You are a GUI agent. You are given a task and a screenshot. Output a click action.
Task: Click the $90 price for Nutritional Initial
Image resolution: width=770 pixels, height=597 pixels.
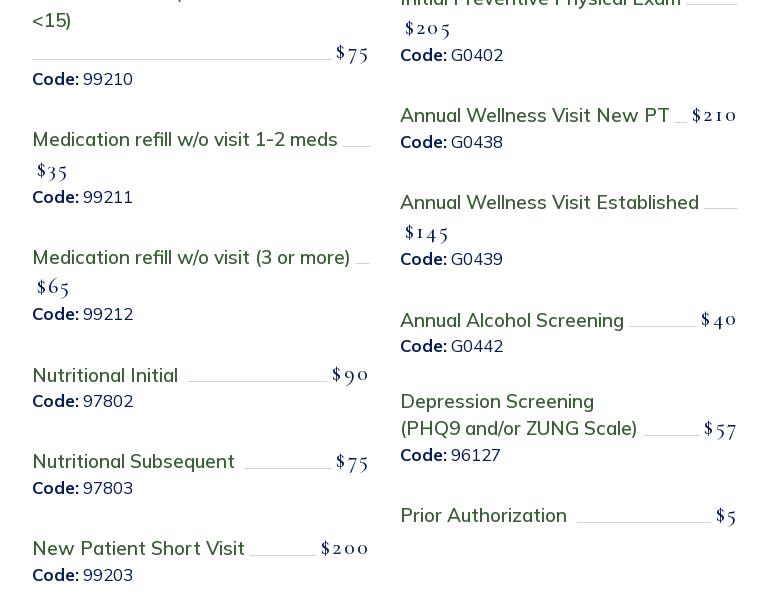pos(350,375)
